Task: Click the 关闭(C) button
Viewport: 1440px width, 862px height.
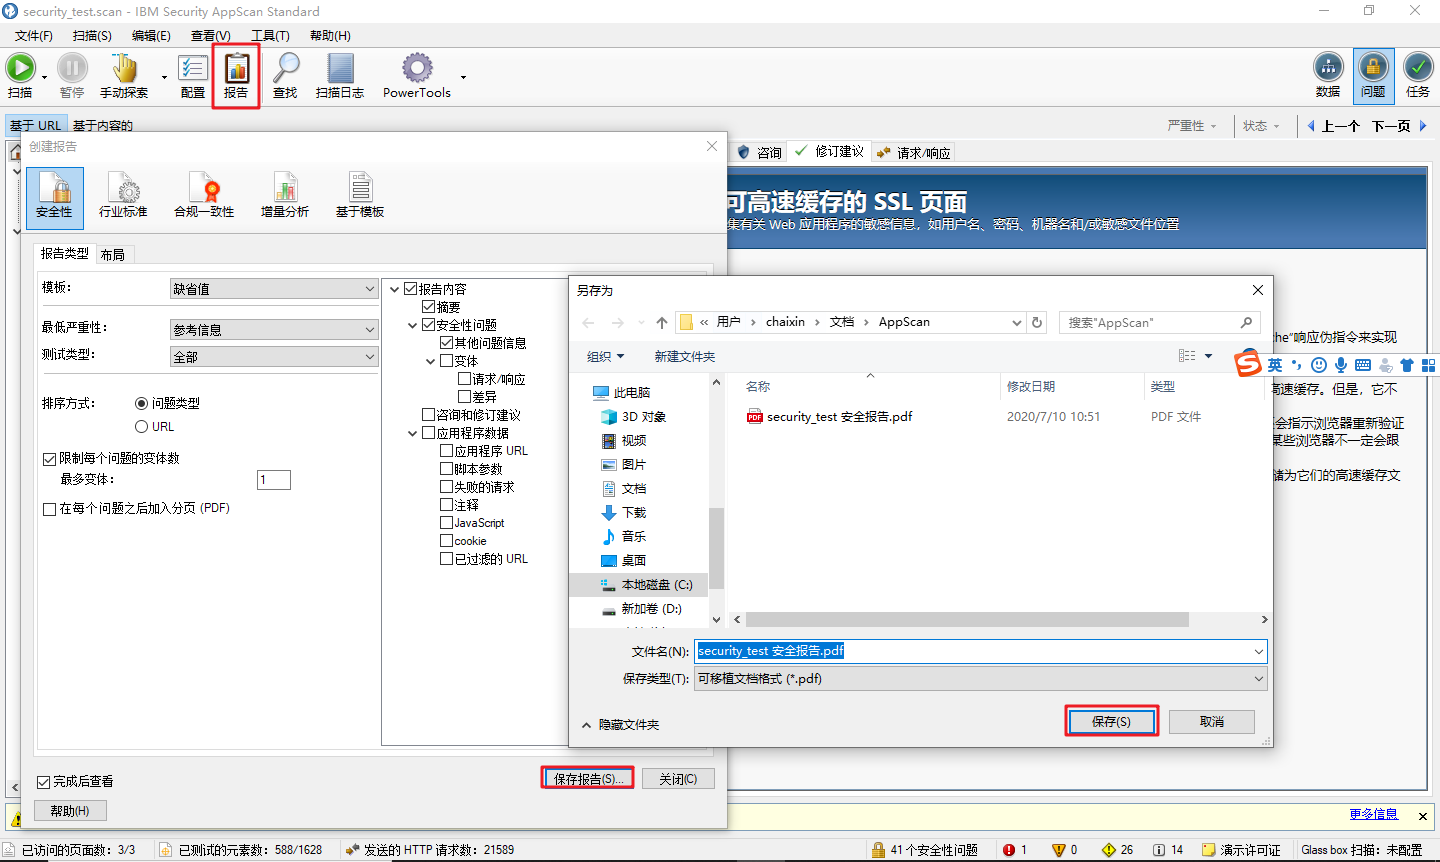Action: 678,779
